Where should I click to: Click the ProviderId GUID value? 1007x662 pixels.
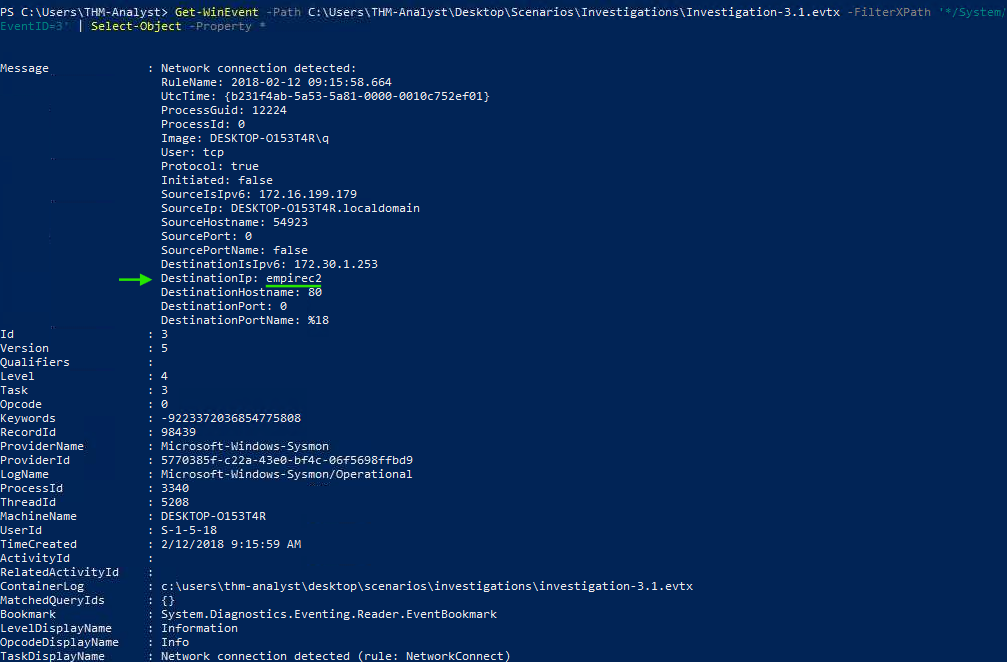286,461
